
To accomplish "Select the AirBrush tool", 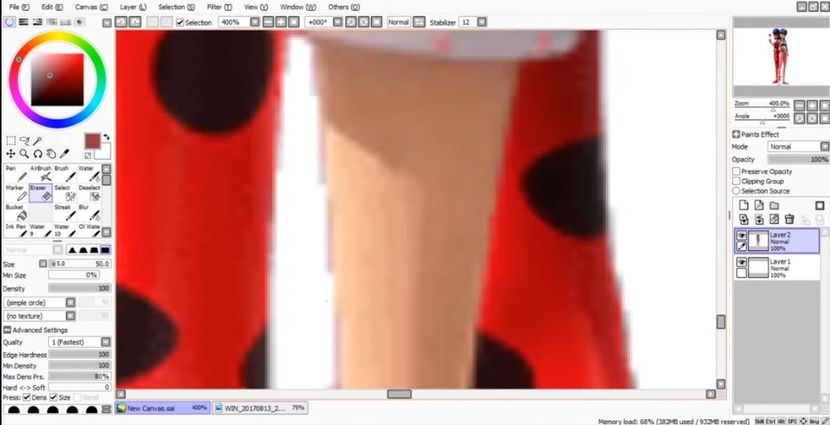I will [41, 173].
